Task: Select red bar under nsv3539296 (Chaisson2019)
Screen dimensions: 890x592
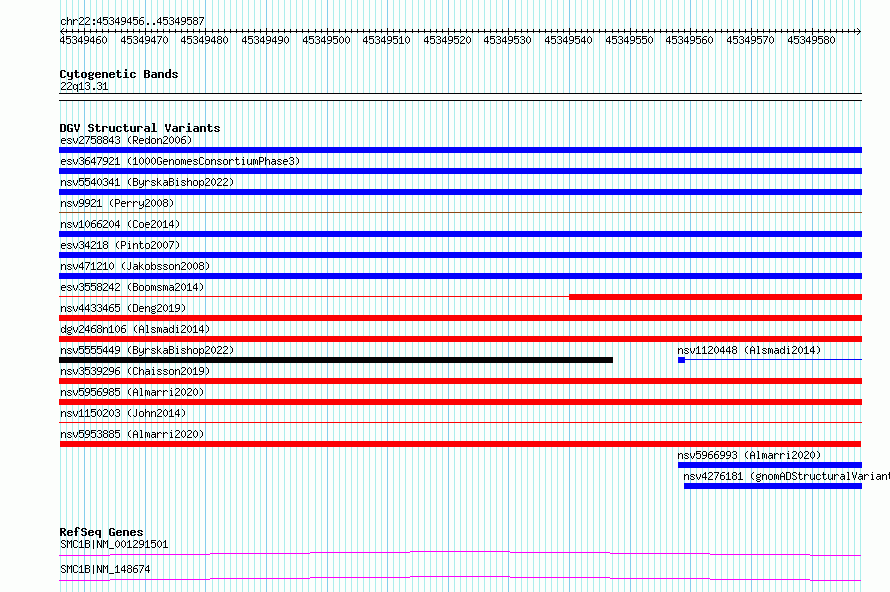Action: pos(460,381)
